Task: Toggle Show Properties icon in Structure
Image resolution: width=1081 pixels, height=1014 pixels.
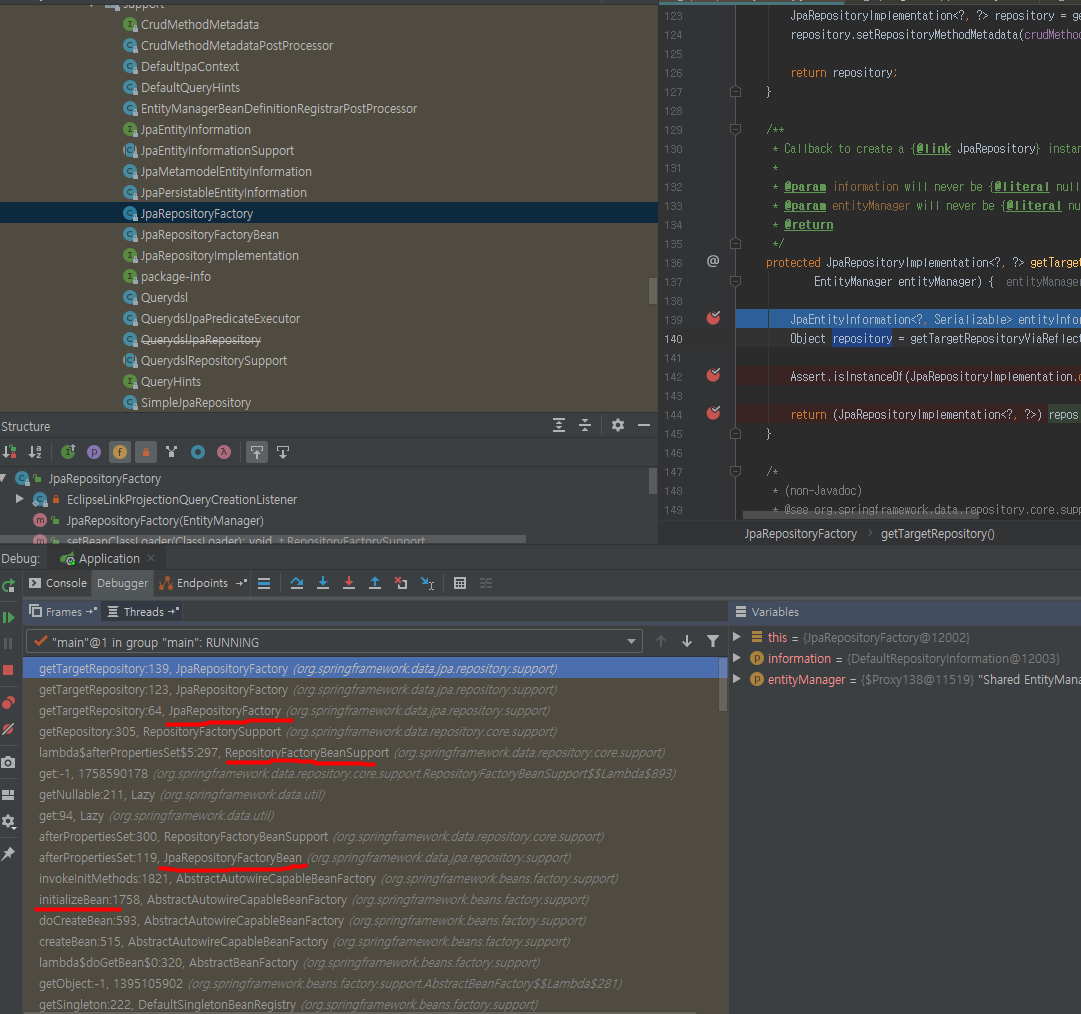Action: pos(94,452)
